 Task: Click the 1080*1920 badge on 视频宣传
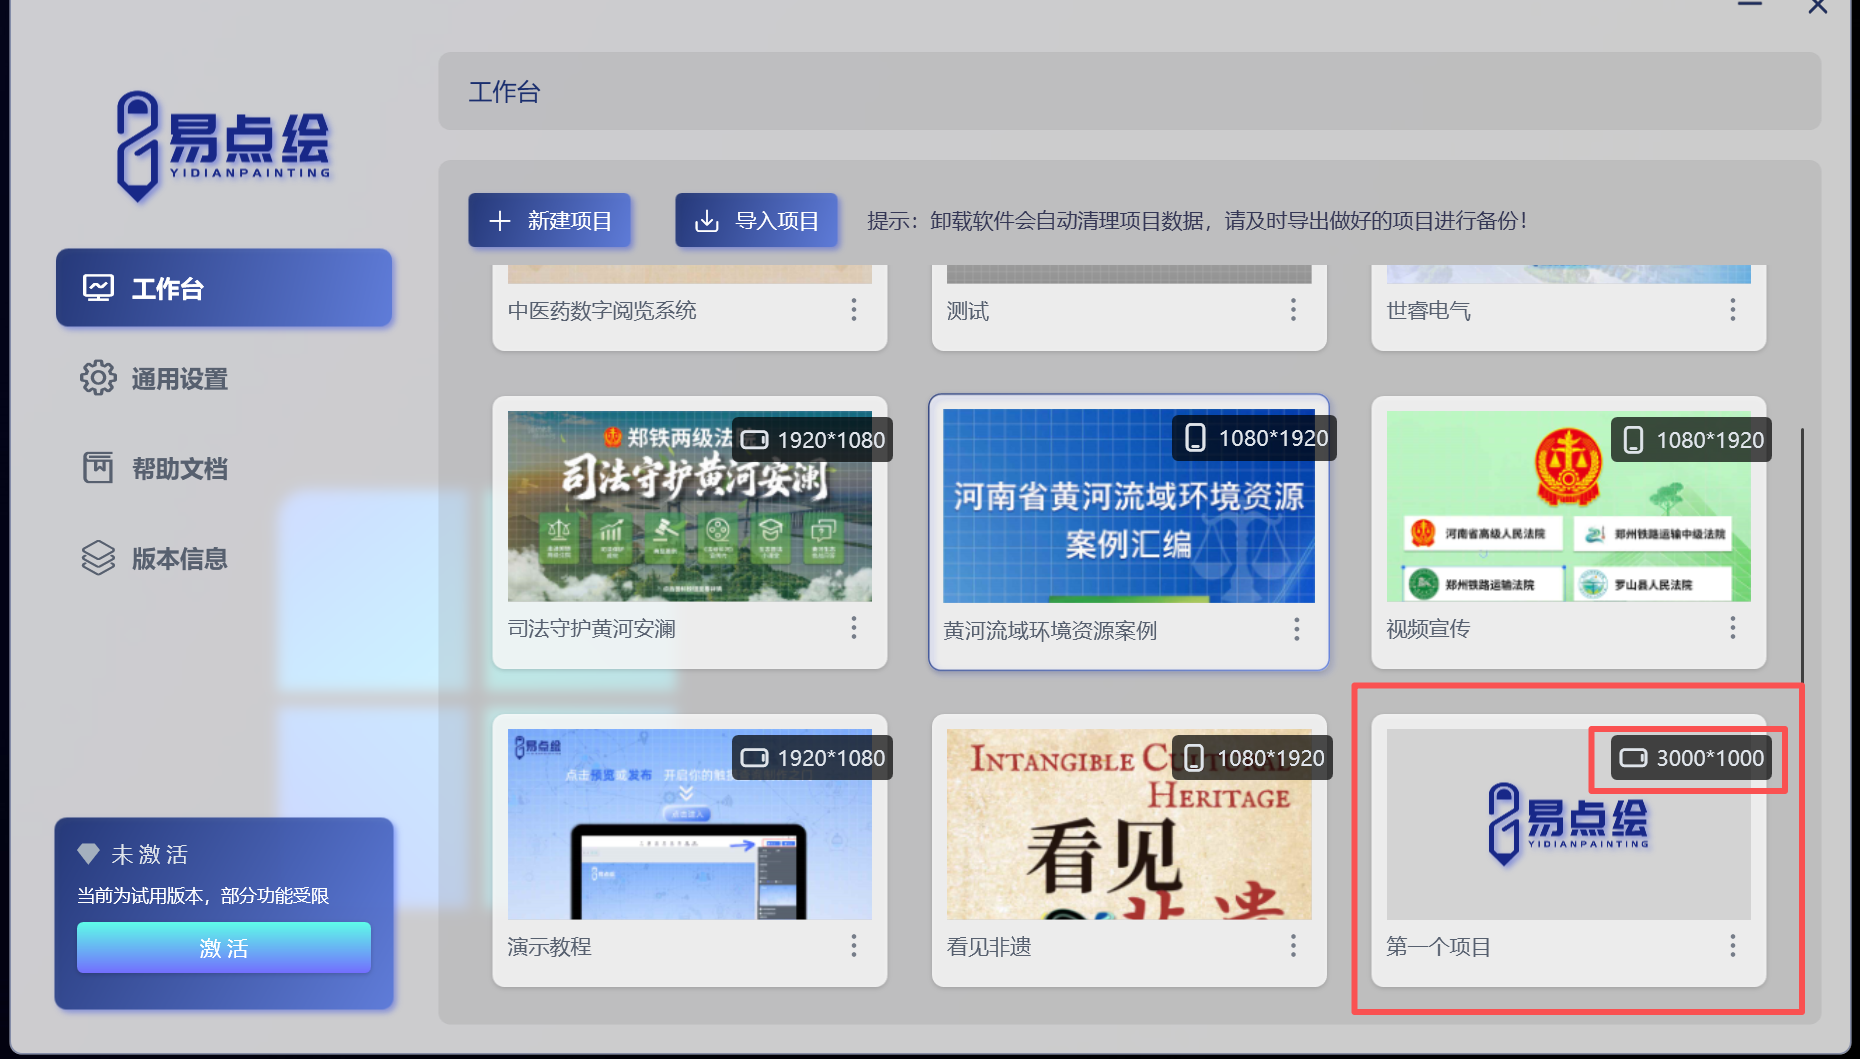(1691, 440)
